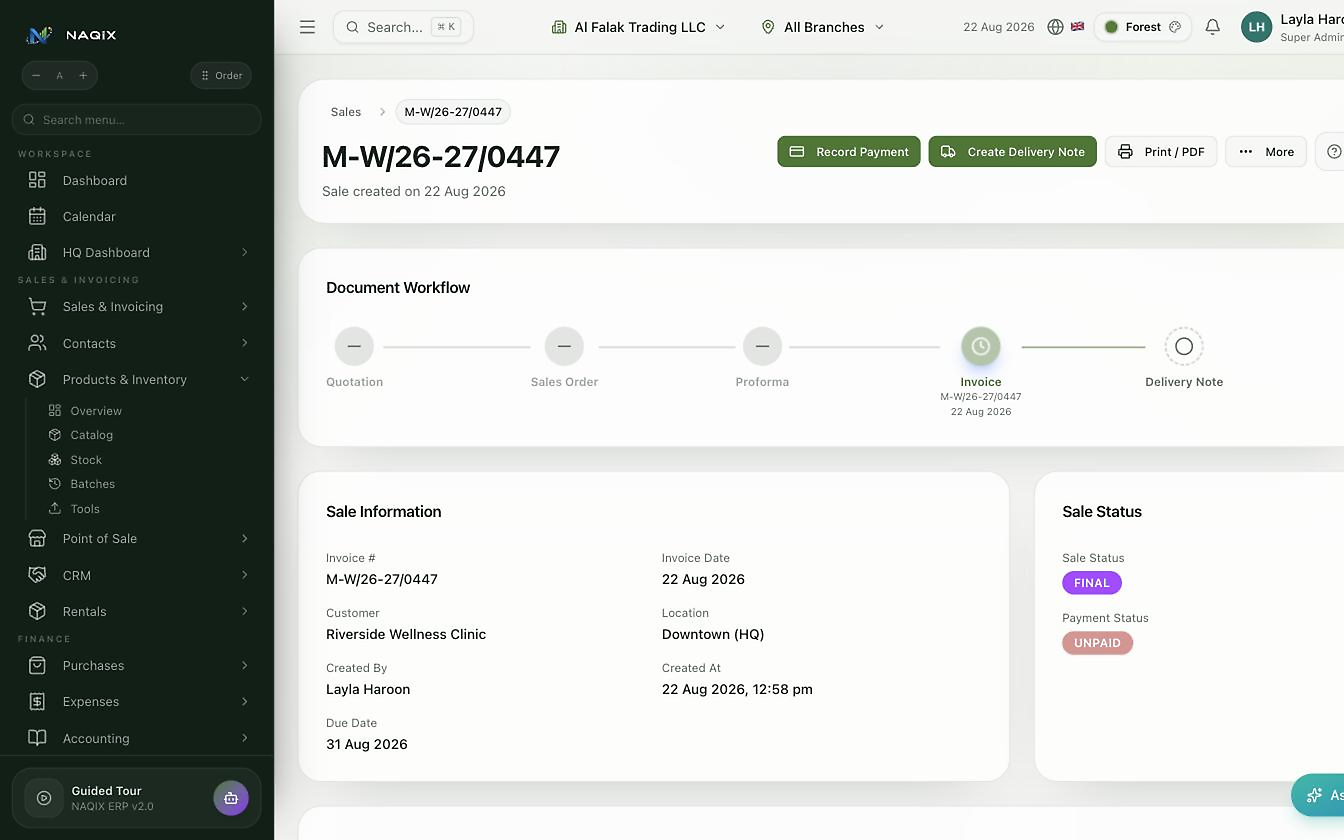Toggle the sidebar with the hamburger icon

[x=307, y=27]
